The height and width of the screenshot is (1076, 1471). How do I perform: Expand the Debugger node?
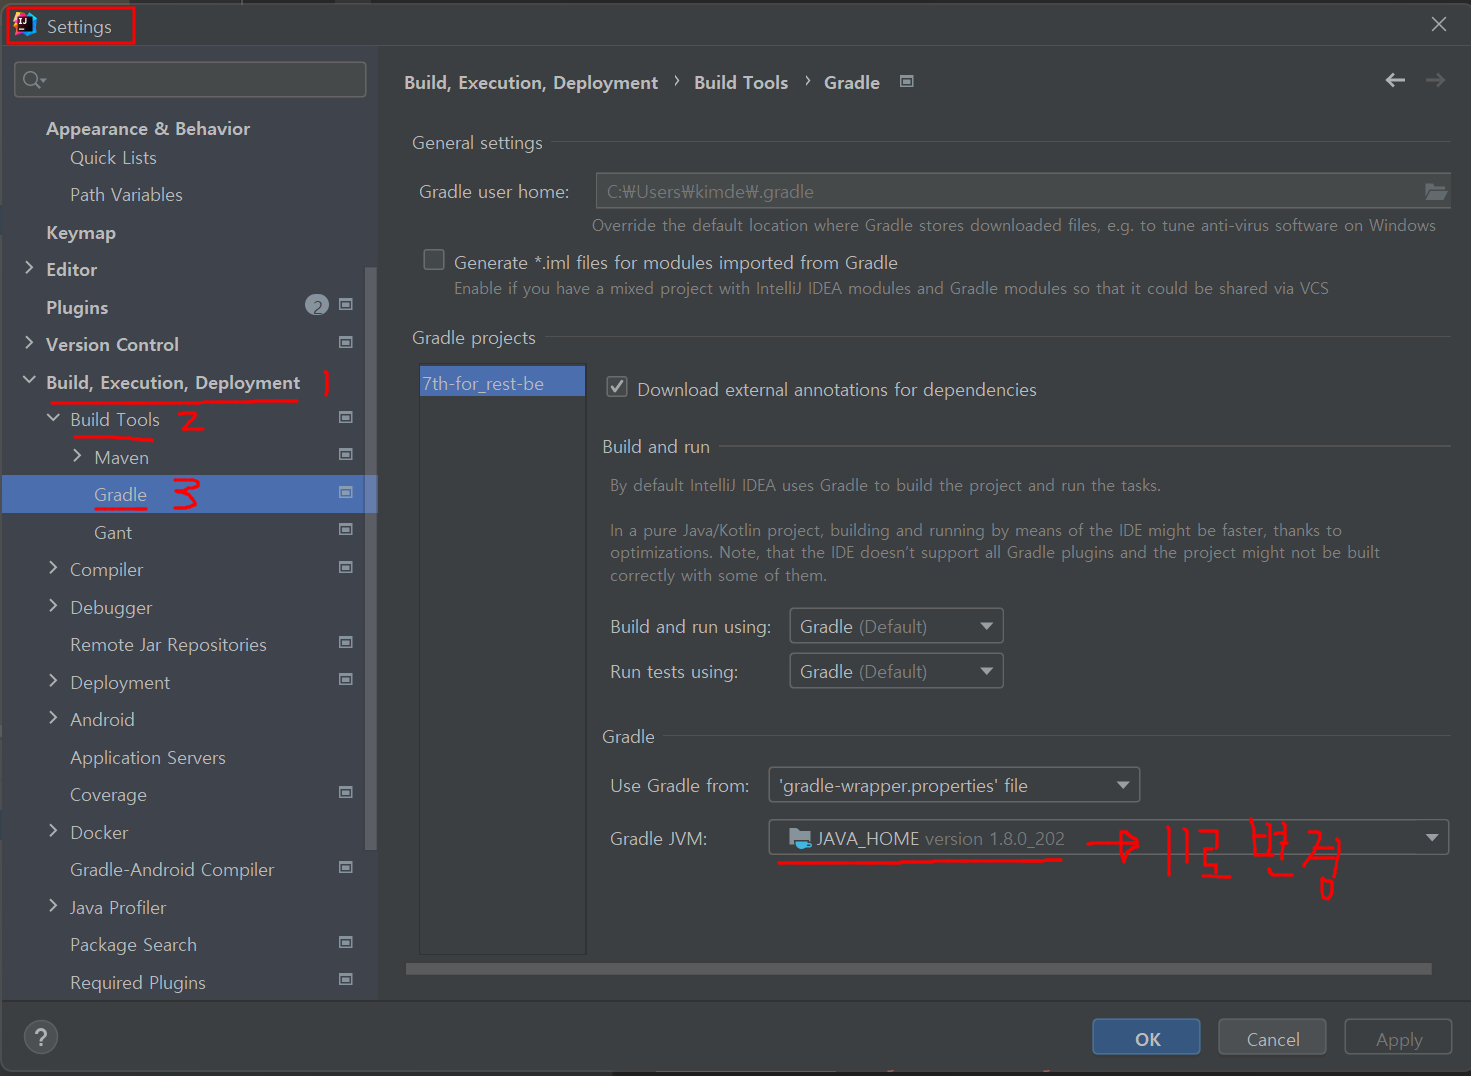coord(53,605)
